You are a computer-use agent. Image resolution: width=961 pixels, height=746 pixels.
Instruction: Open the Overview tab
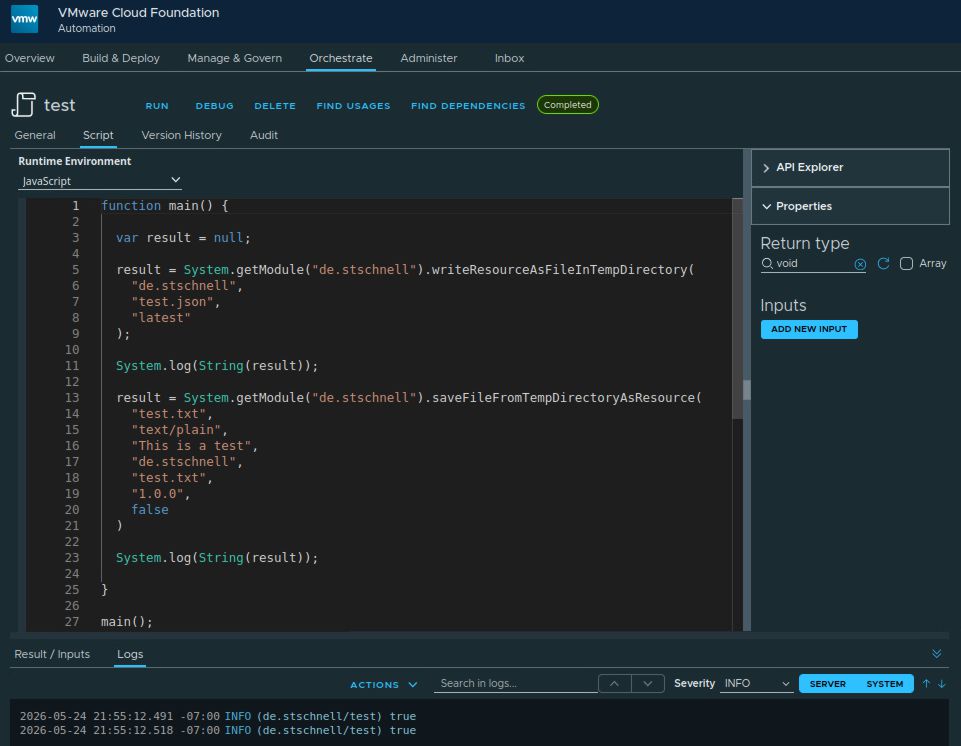click(29, 58)
